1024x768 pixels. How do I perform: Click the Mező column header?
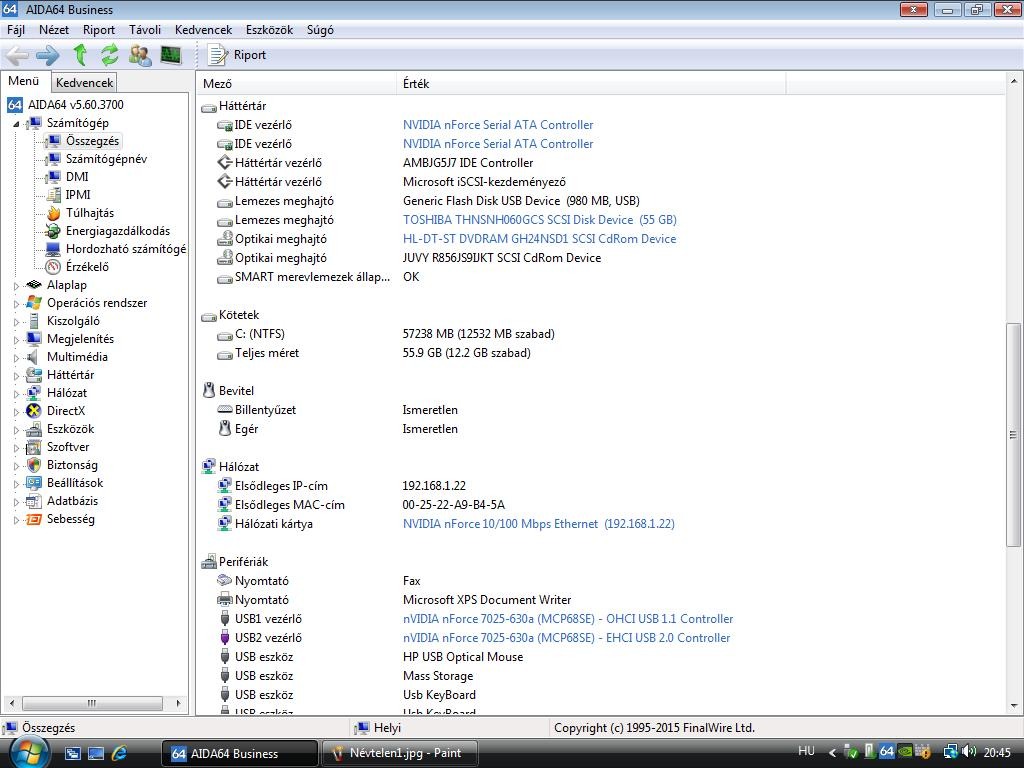tap(297, 84)
